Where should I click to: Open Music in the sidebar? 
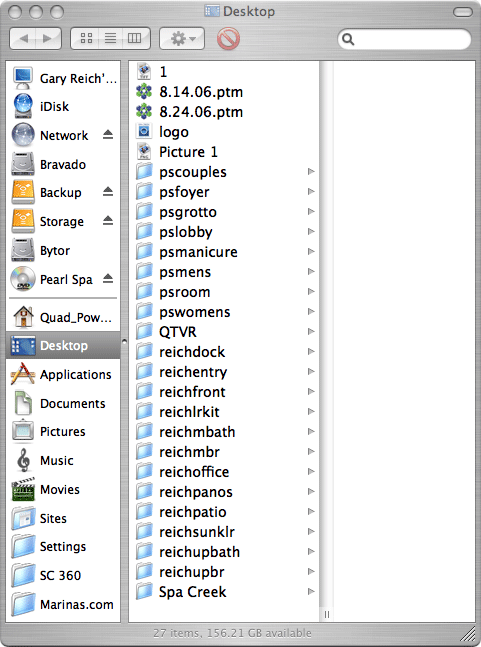point(64,460)
